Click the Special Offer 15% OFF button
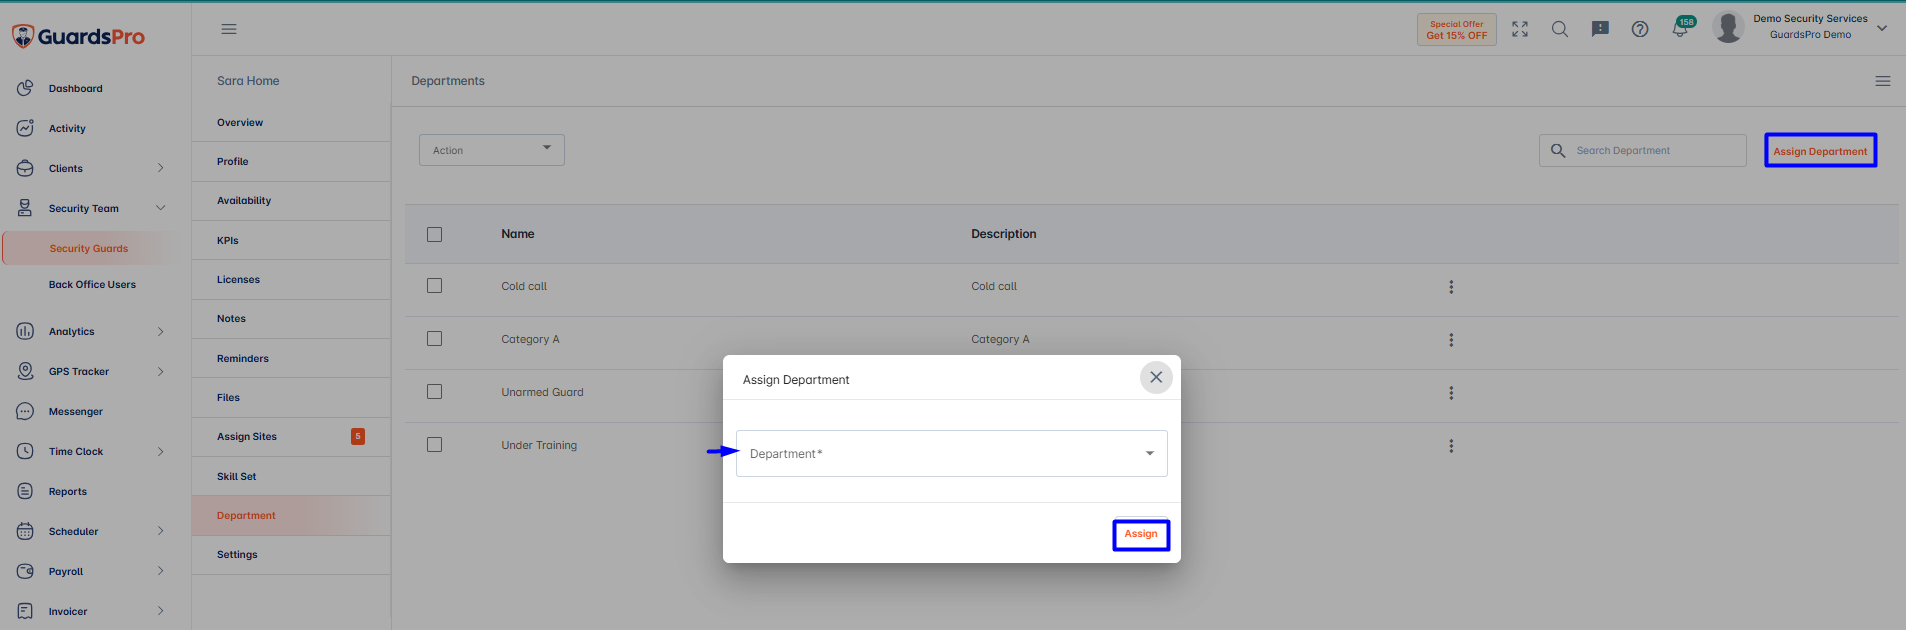Image resolution: width=1906 pixels, height=630 pixels. [1457, 29]
